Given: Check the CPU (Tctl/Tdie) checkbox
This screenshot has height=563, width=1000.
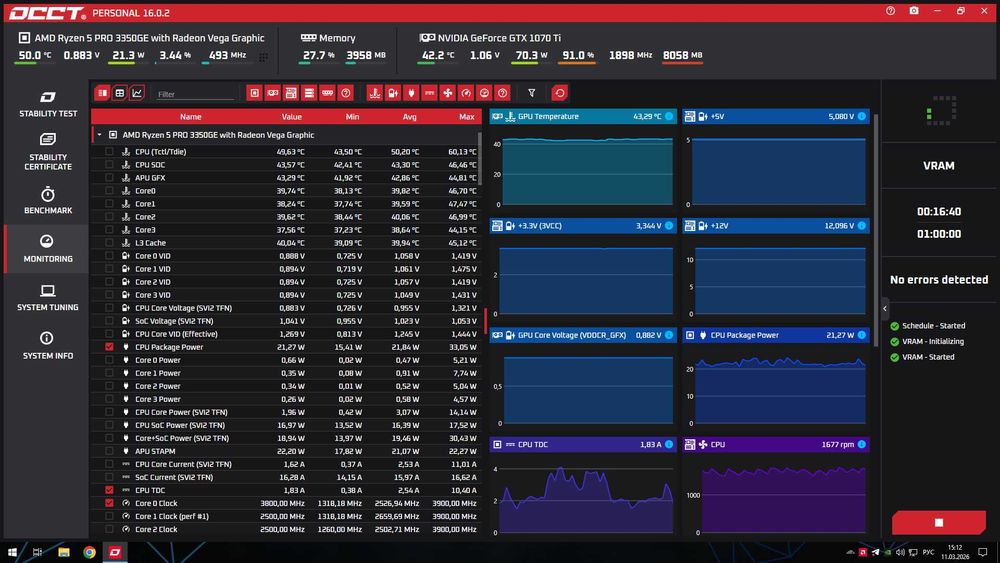Looking at the screenshot, I should 109,152.
